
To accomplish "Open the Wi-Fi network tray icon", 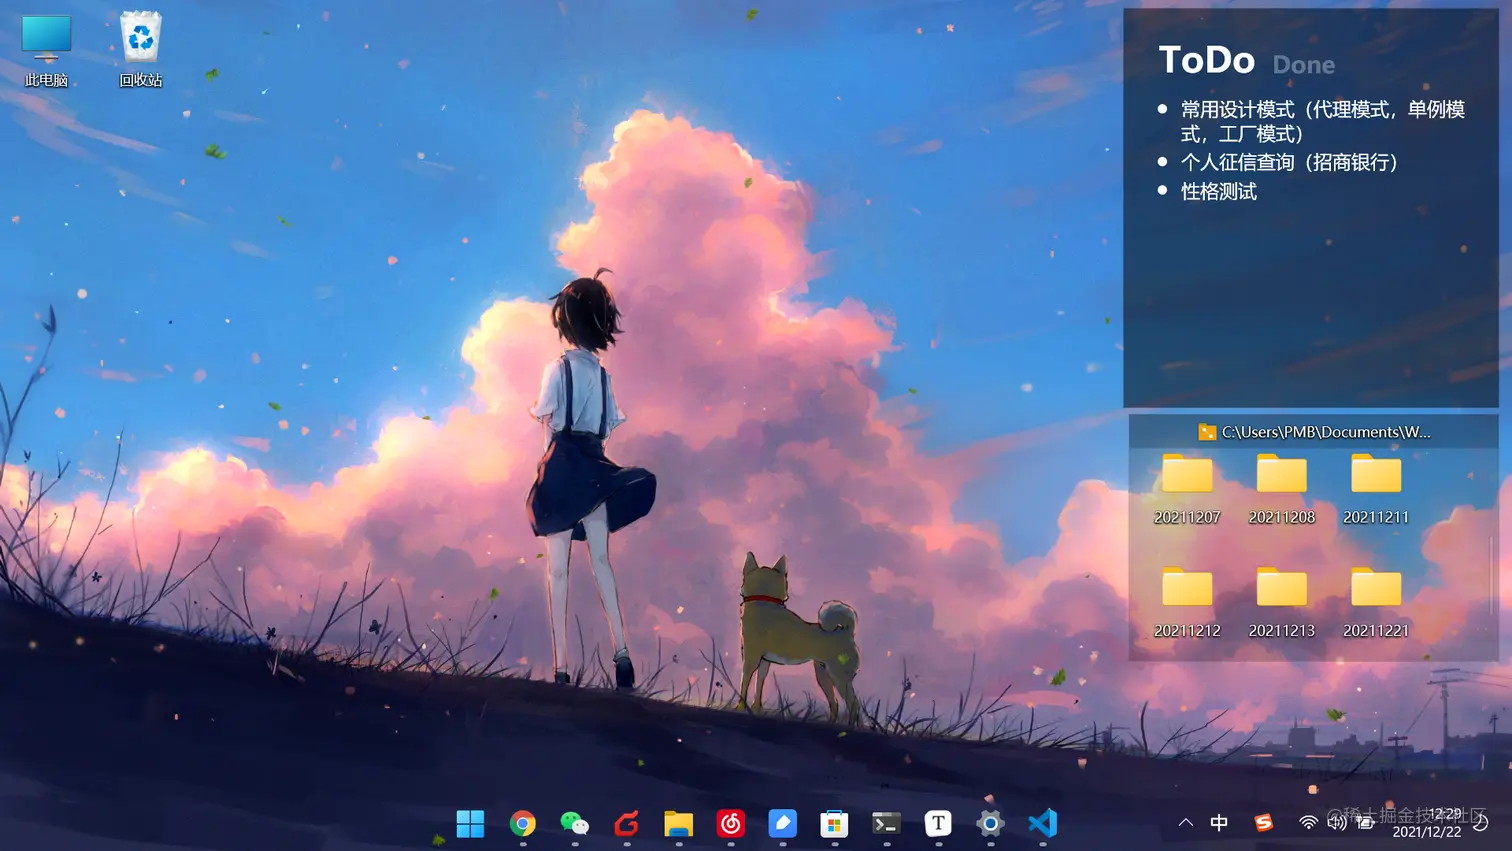I will point(1308,823).
